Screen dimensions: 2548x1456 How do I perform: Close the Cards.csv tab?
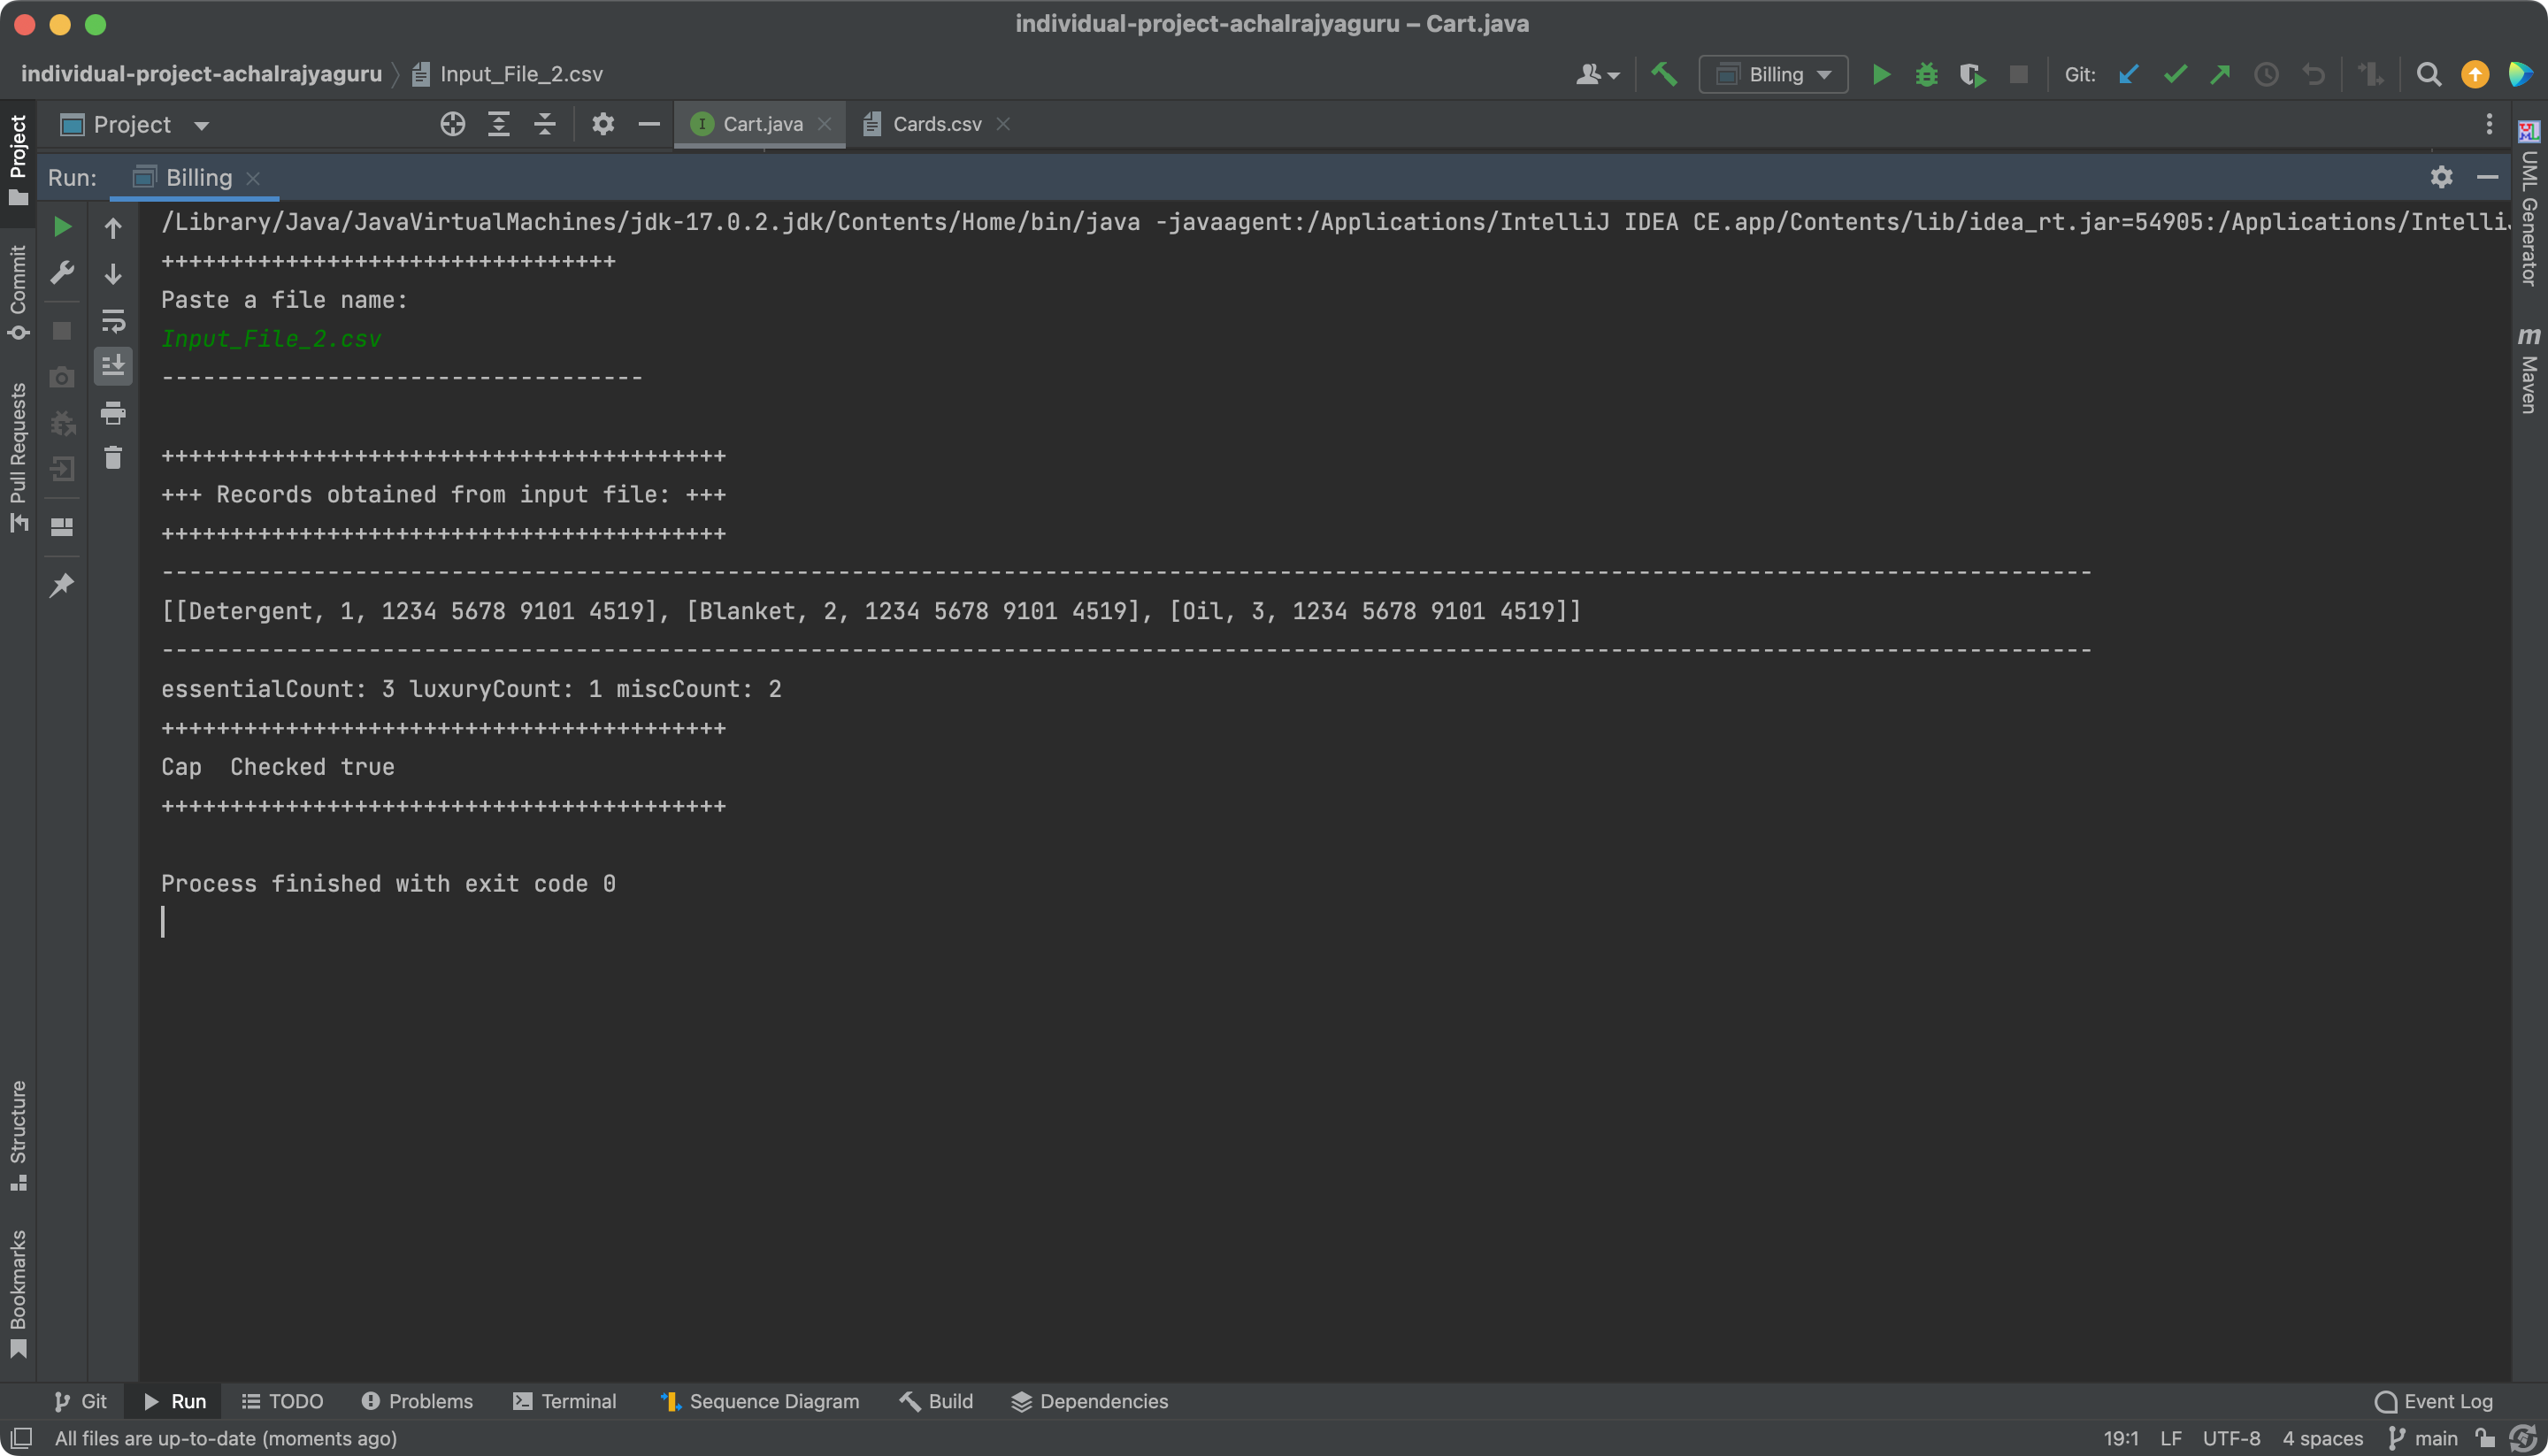(x=1003, y=124)
